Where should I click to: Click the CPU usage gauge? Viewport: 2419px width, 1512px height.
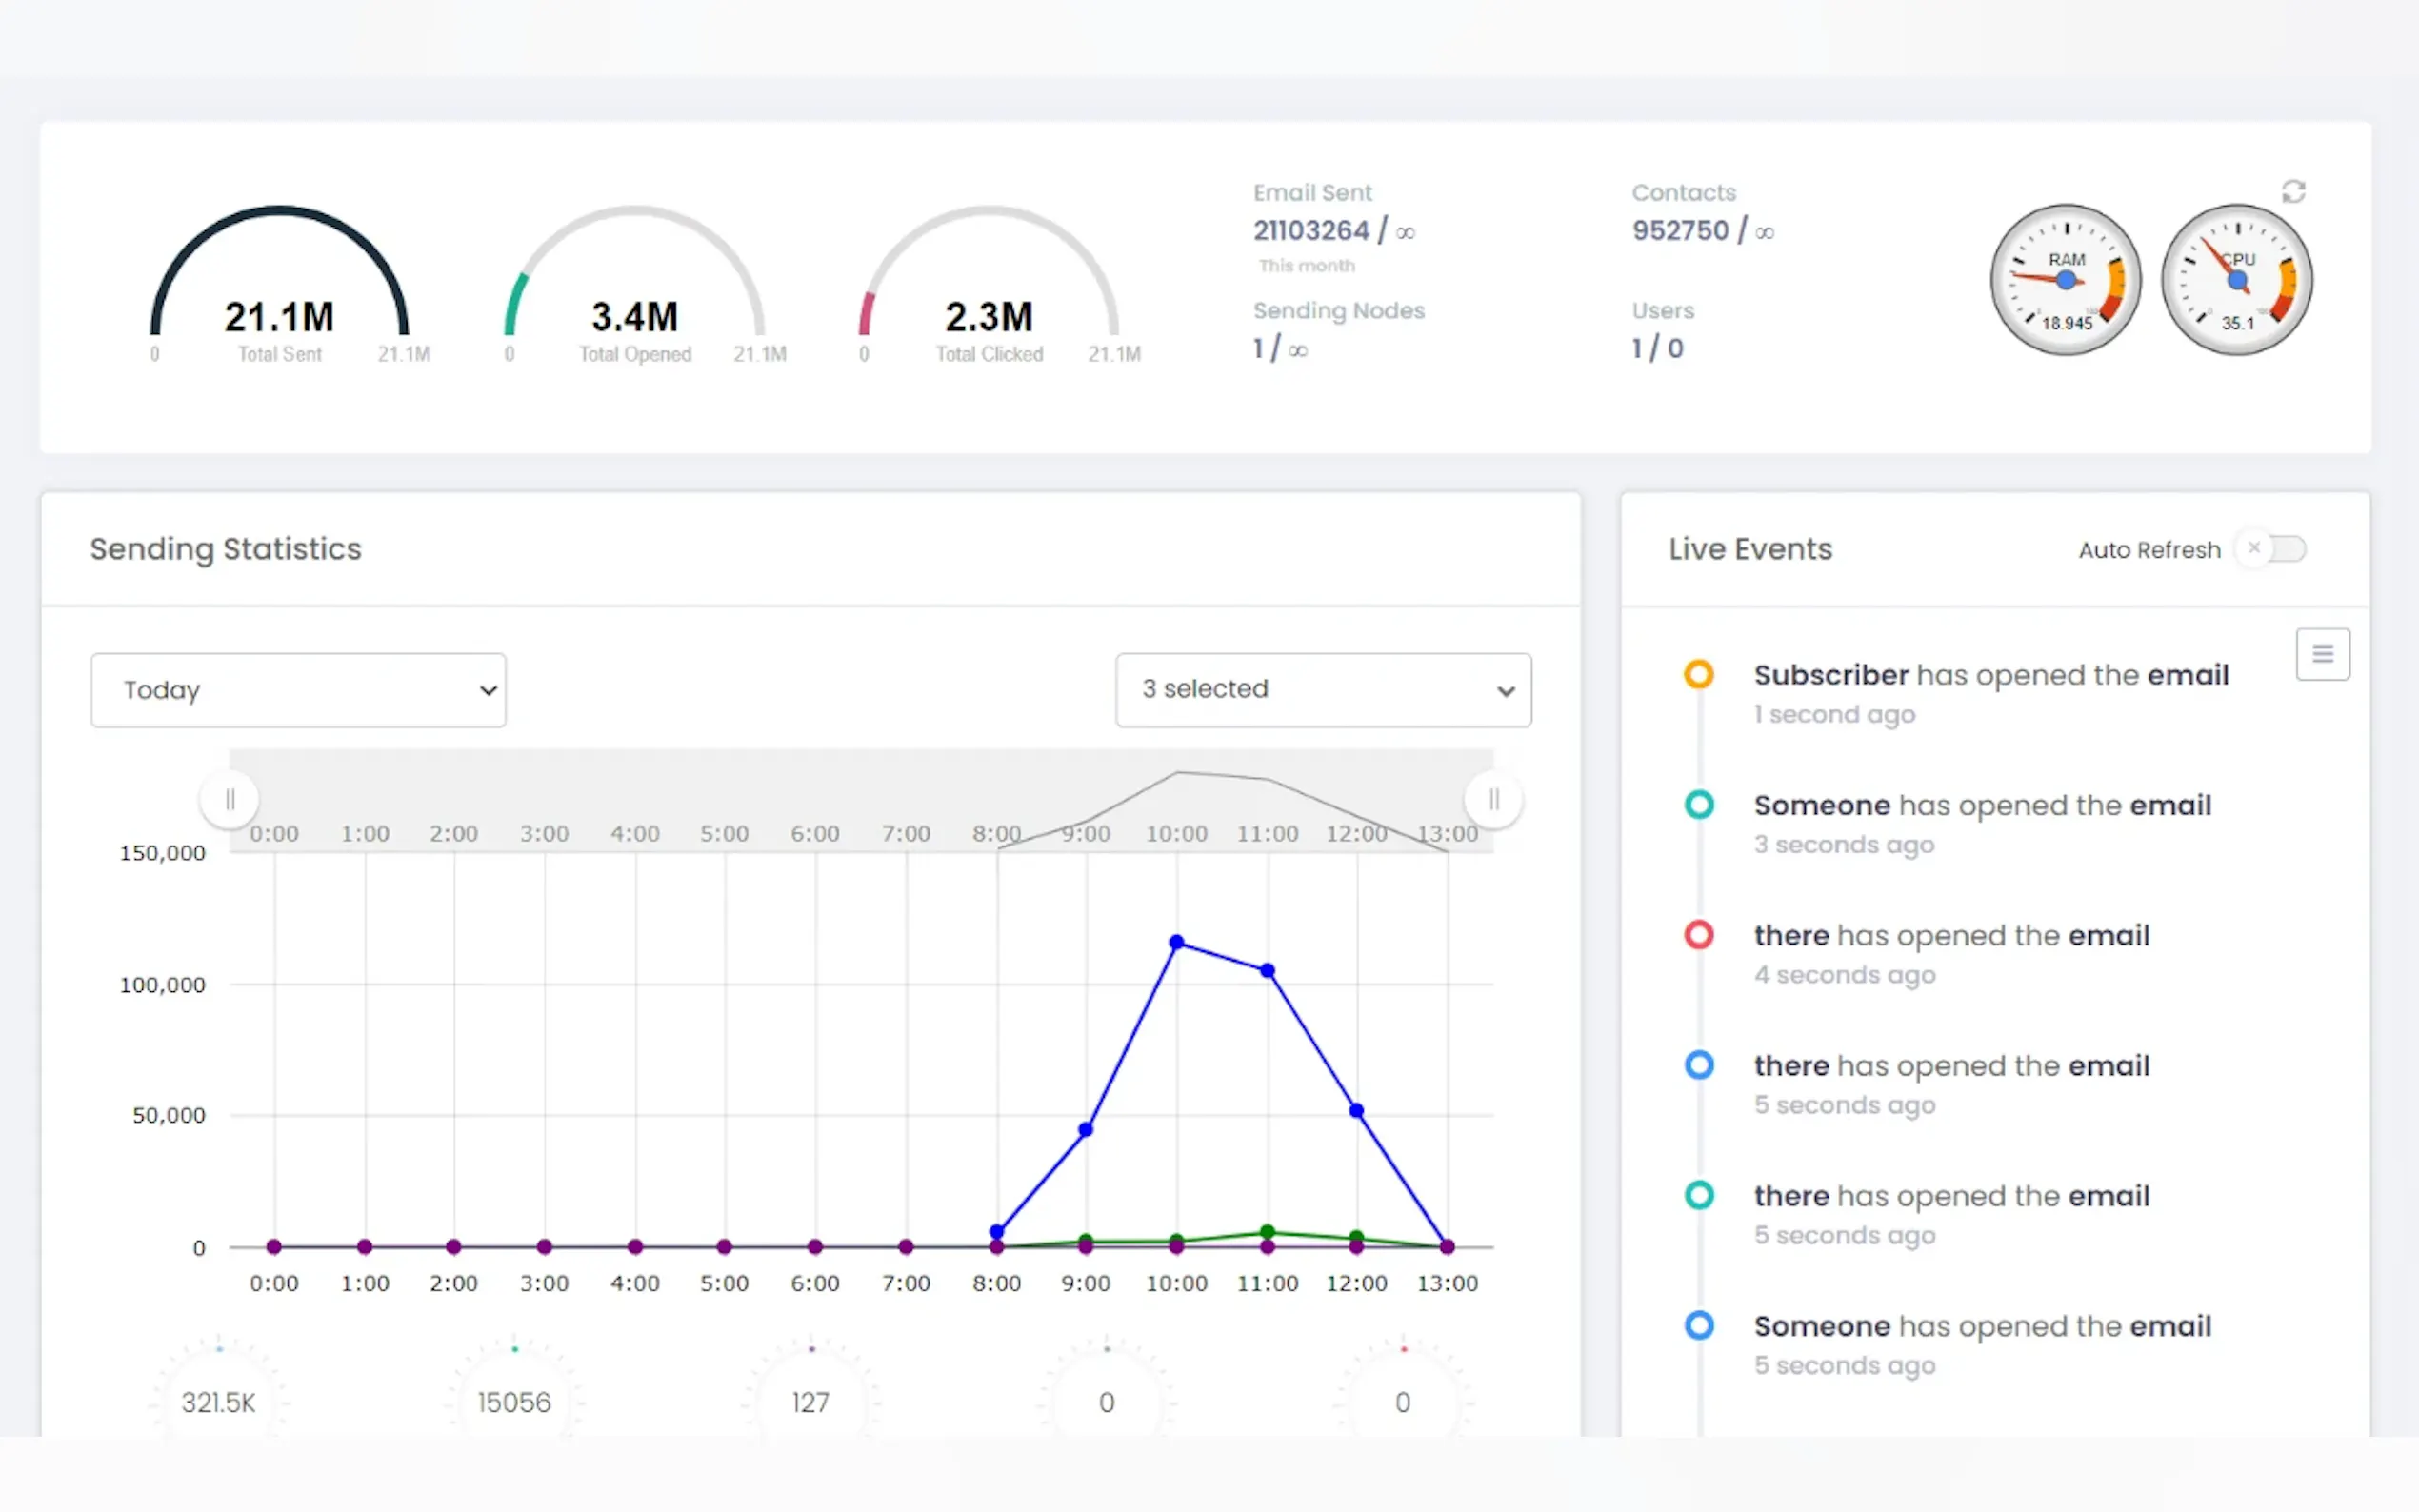pos(2236,280)
